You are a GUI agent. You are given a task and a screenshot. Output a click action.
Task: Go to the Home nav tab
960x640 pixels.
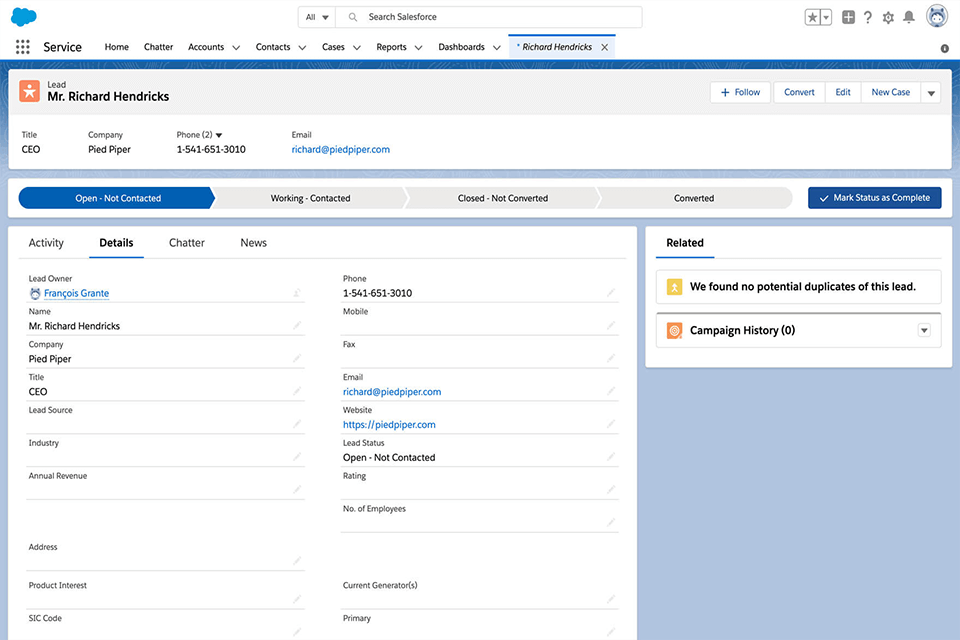(116, 47)
